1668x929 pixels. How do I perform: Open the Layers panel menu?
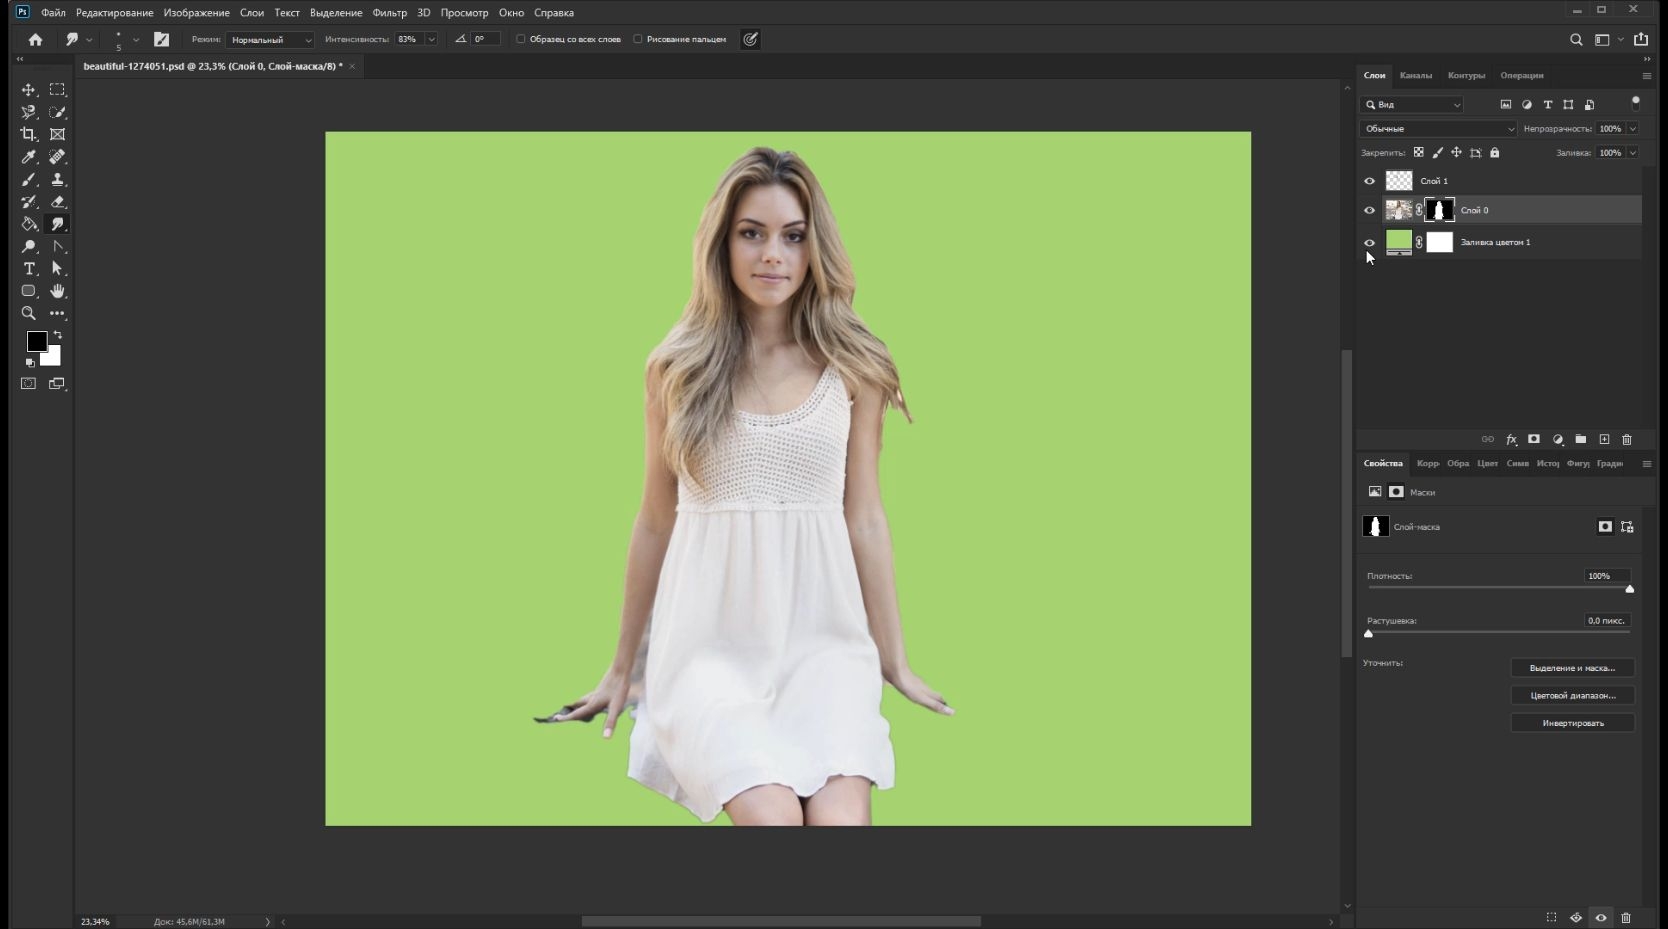point(1647,76)
